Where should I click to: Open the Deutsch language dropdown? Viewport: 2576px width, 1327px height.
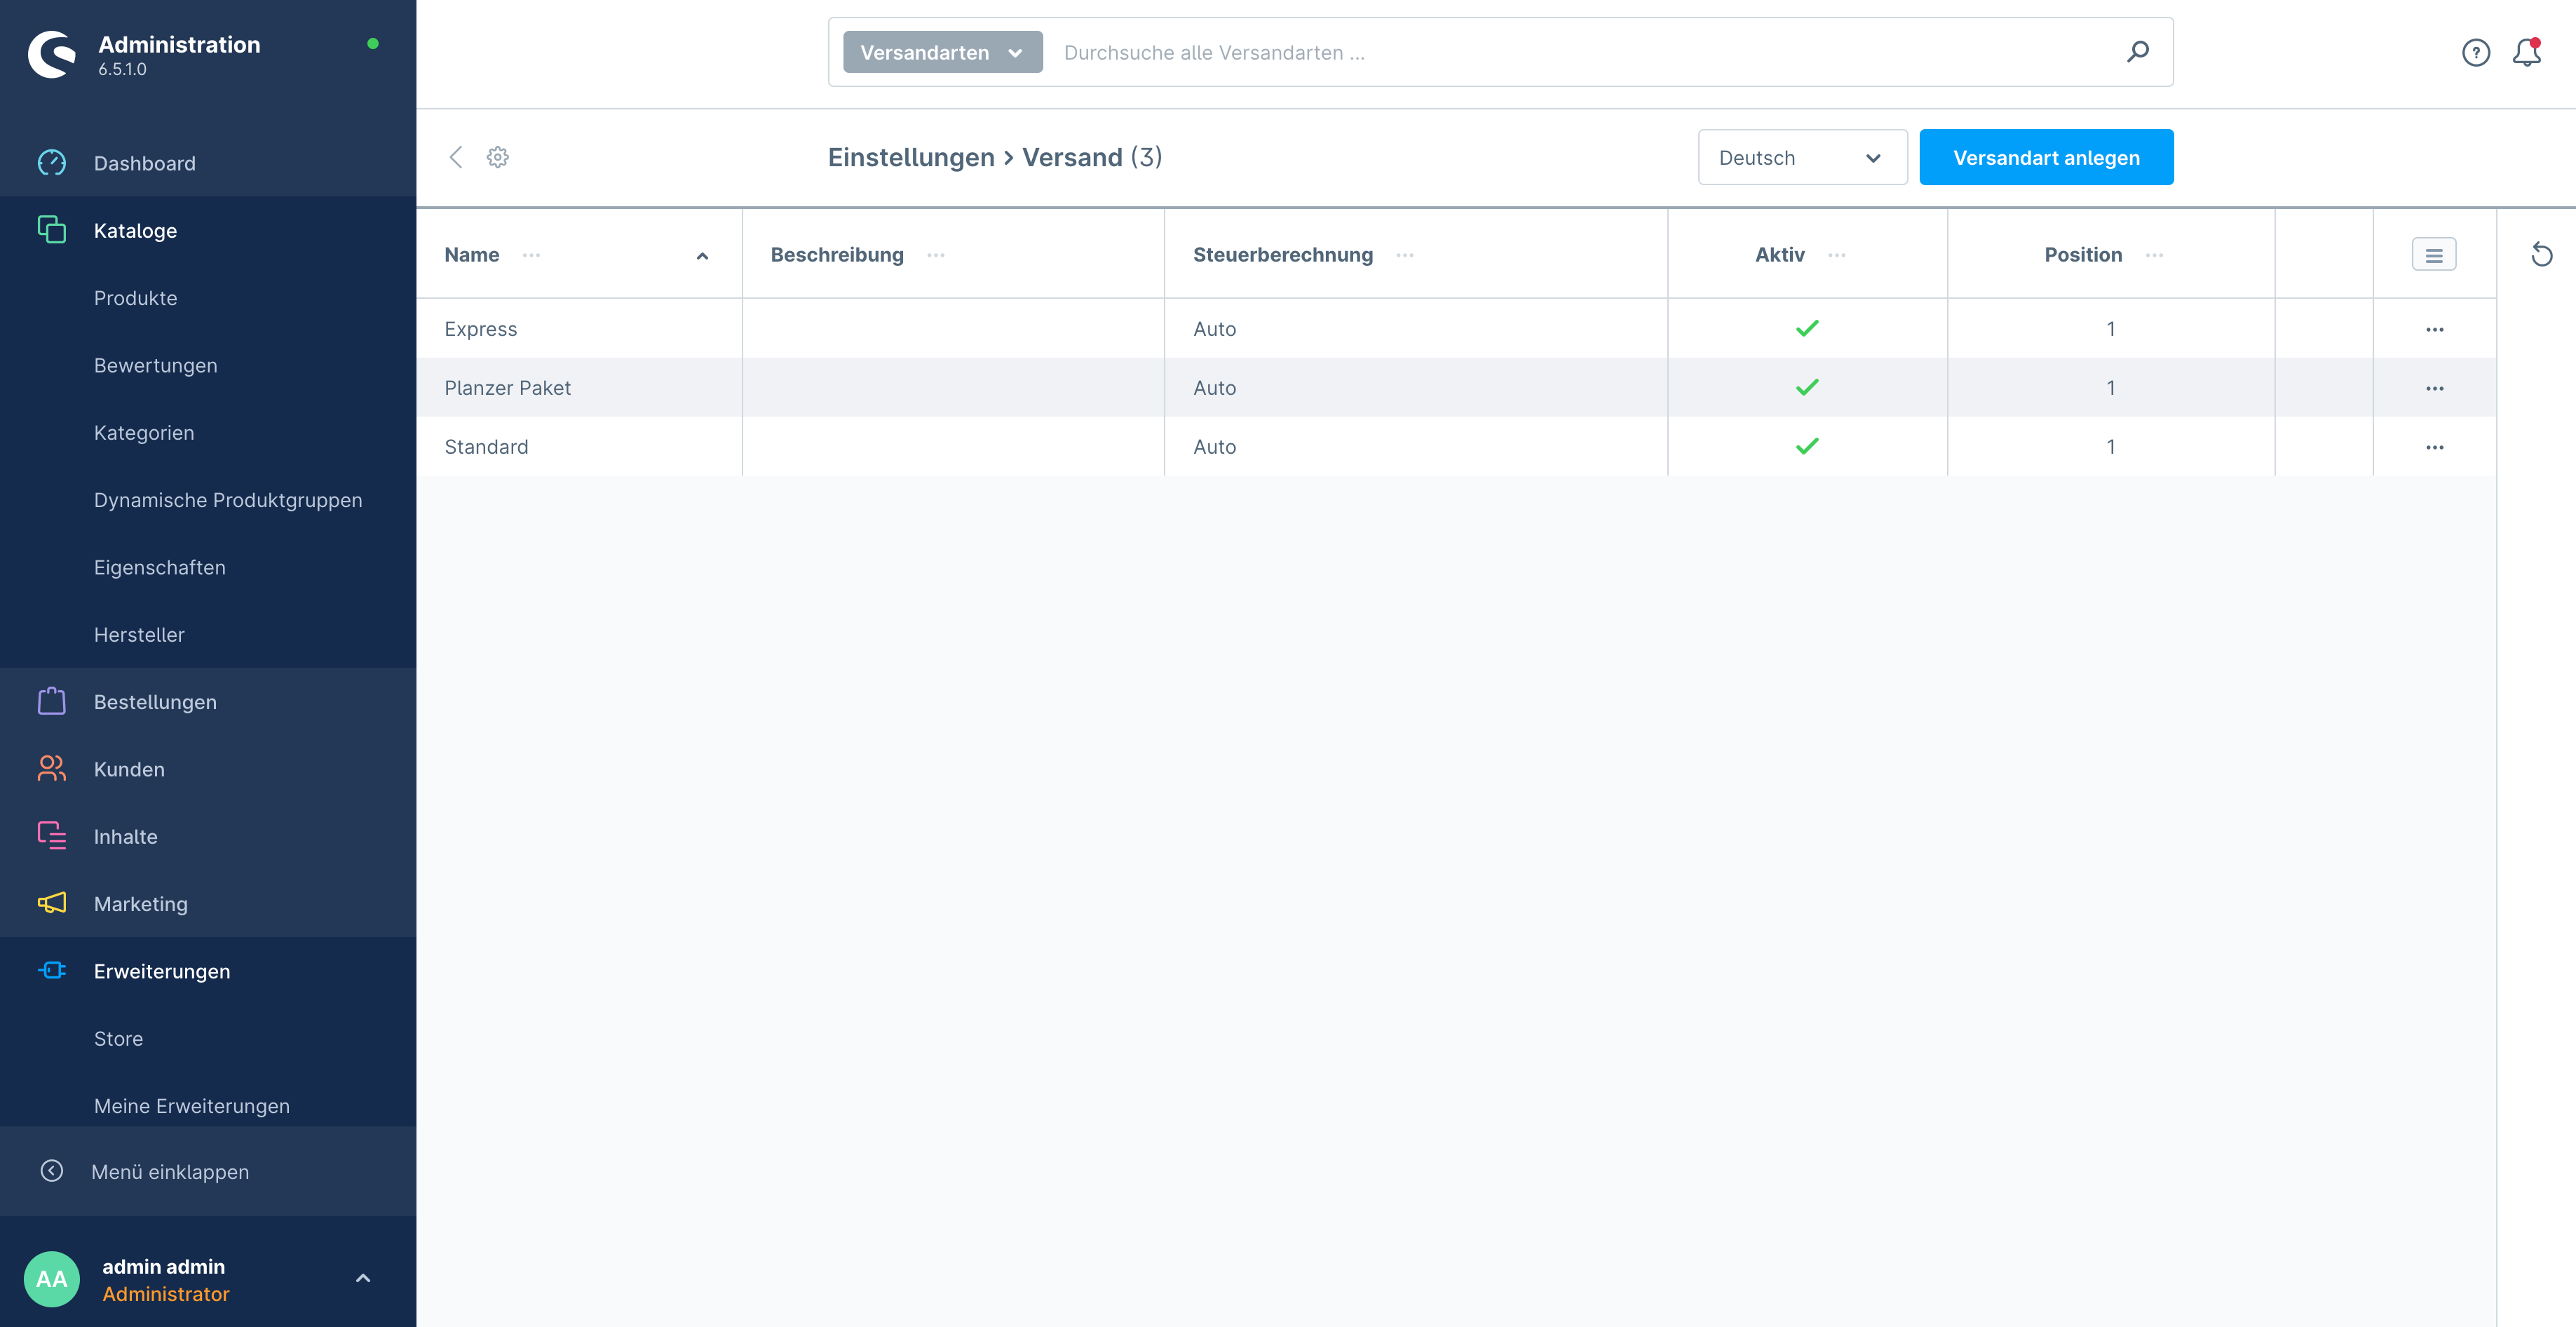pos(1802,157)
